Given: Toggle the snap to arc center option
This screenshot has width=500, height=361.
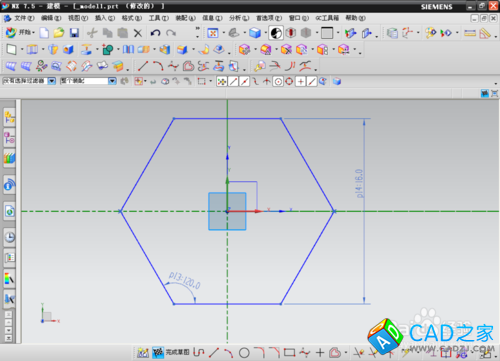Looking at the screenshot, I should point(278,81).
